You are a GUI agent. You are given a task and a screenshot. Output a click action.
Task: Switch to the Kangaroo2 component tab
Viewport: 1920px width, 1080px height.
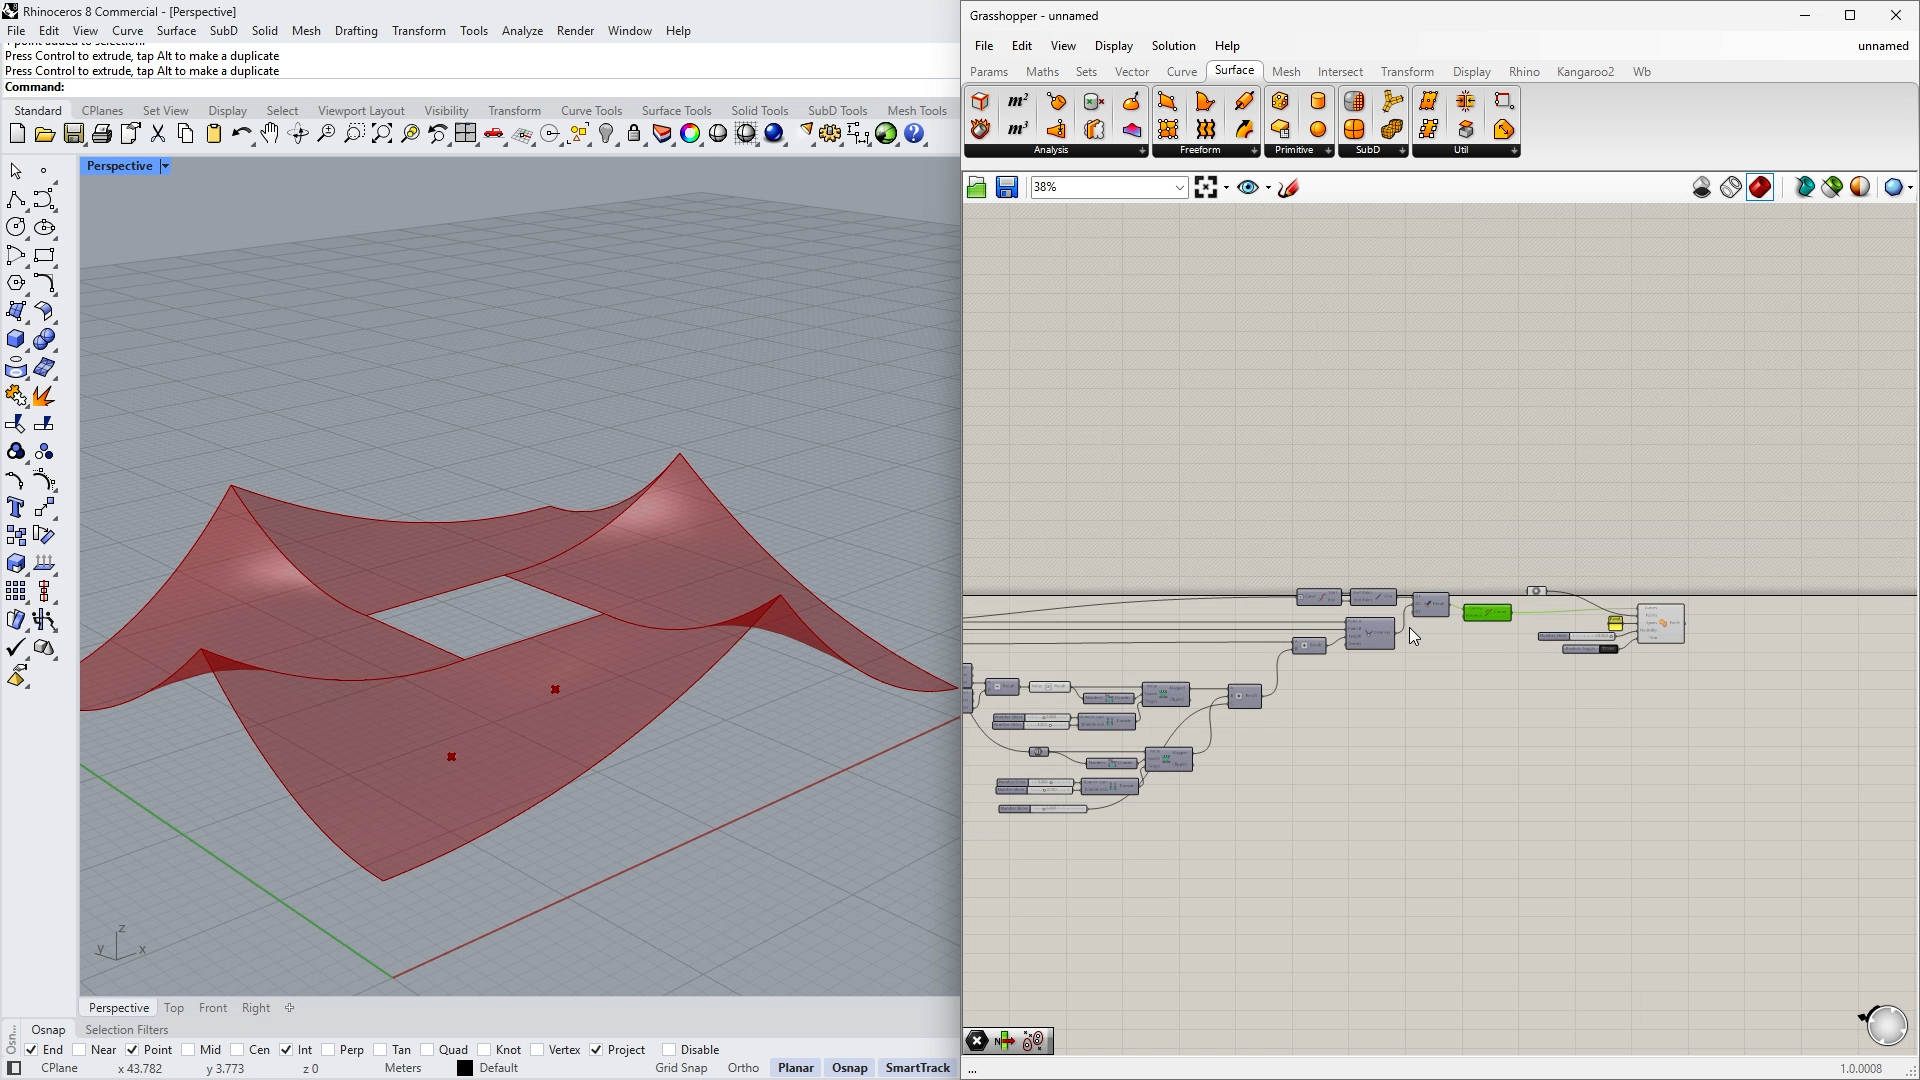(x=1584, y=72)
